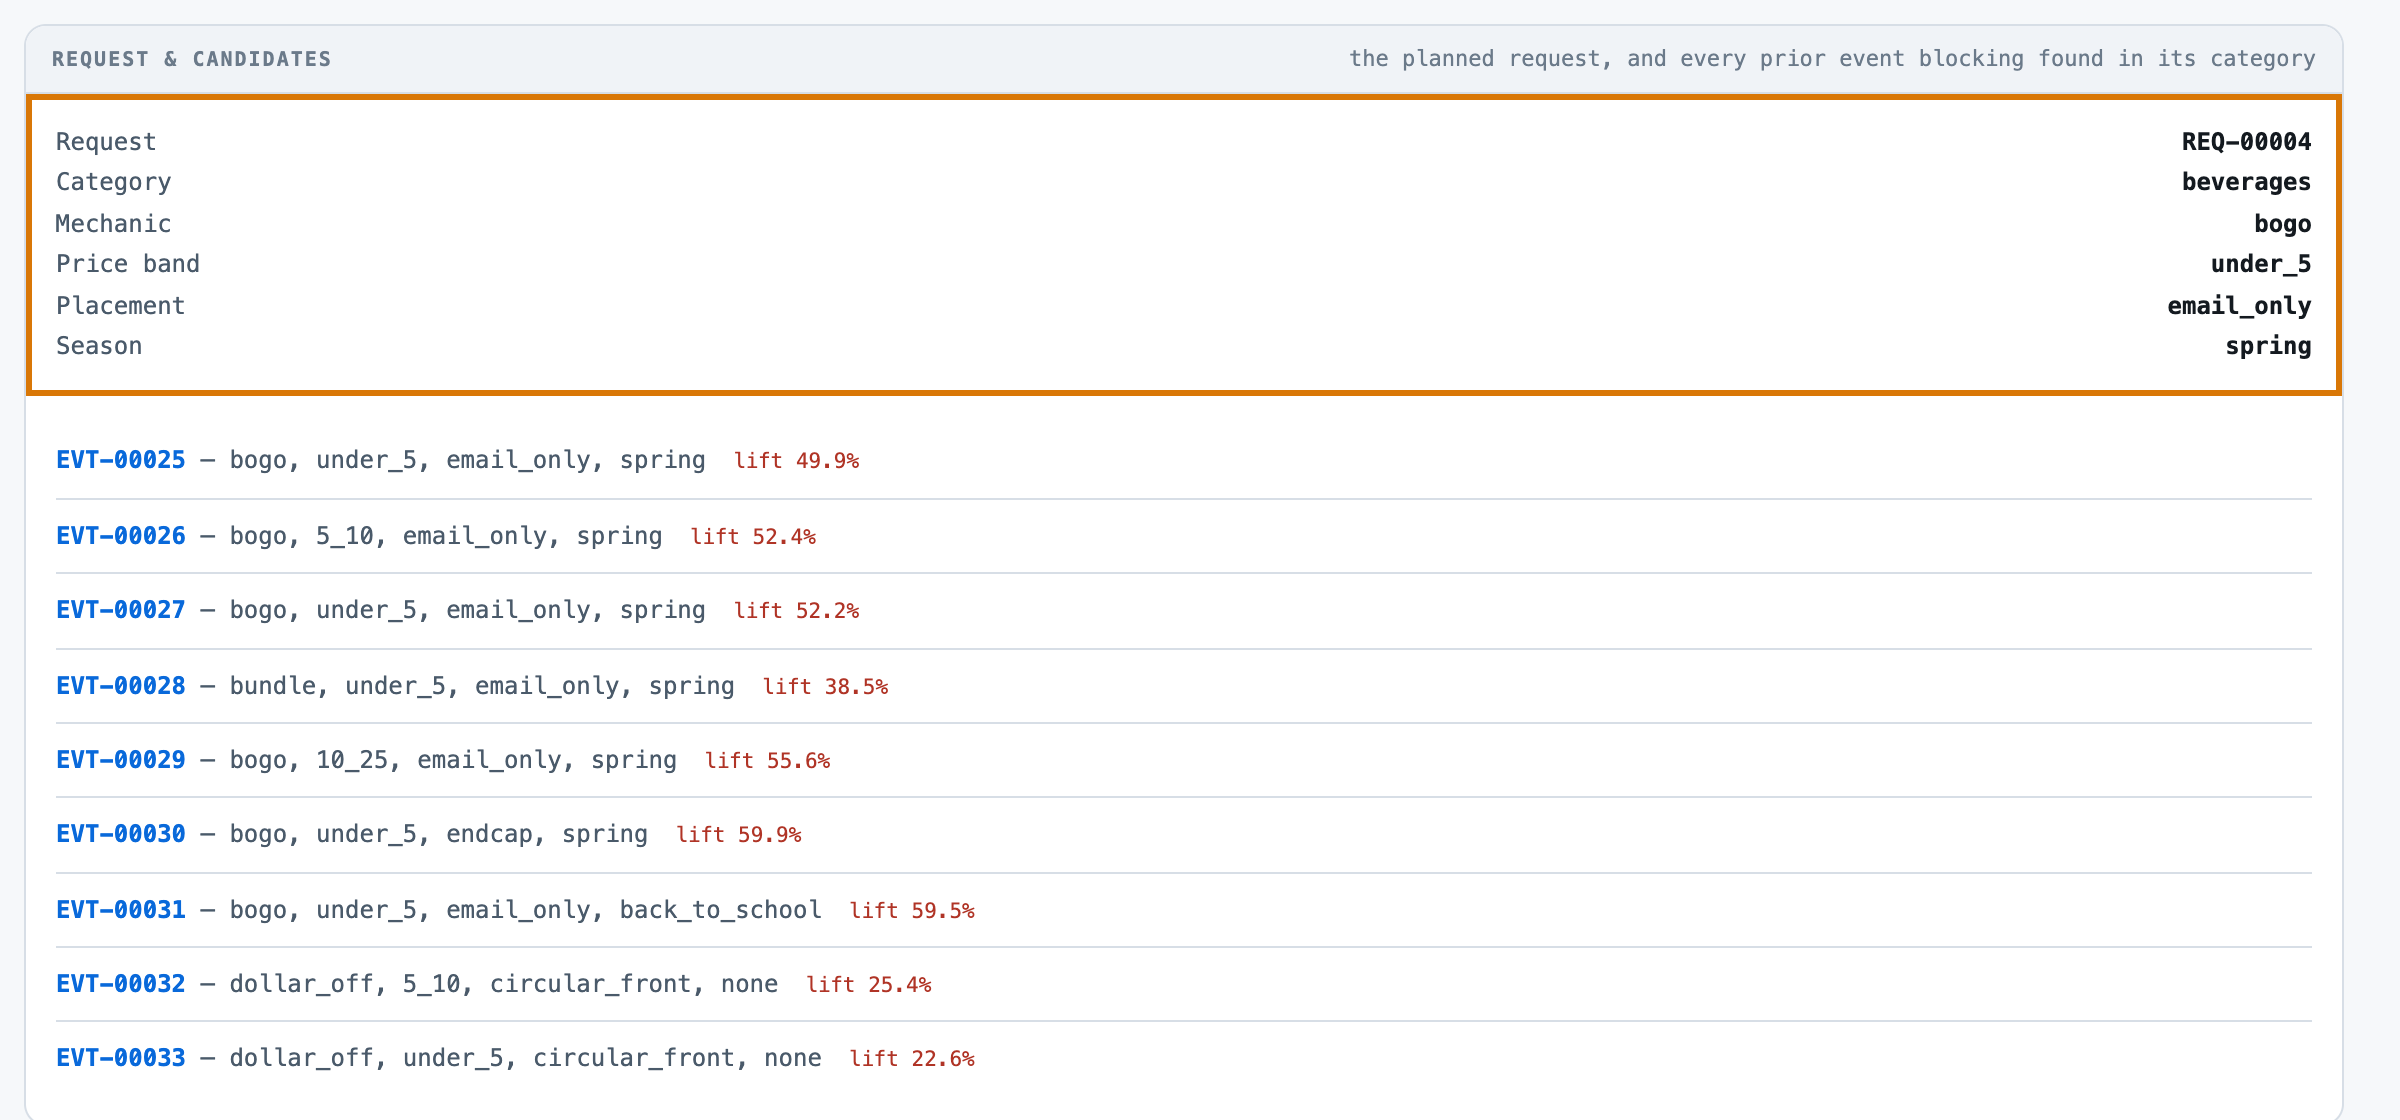Click the lift 59.9% label

pos(739,835)
